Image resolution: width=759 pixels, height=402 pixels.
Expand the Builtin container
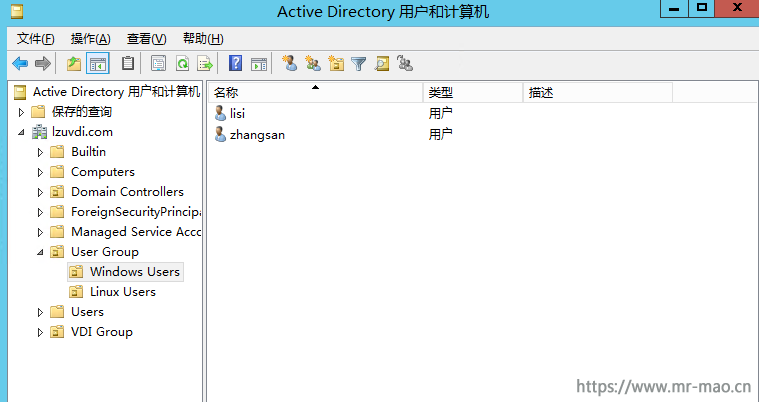tap(41, 153)
